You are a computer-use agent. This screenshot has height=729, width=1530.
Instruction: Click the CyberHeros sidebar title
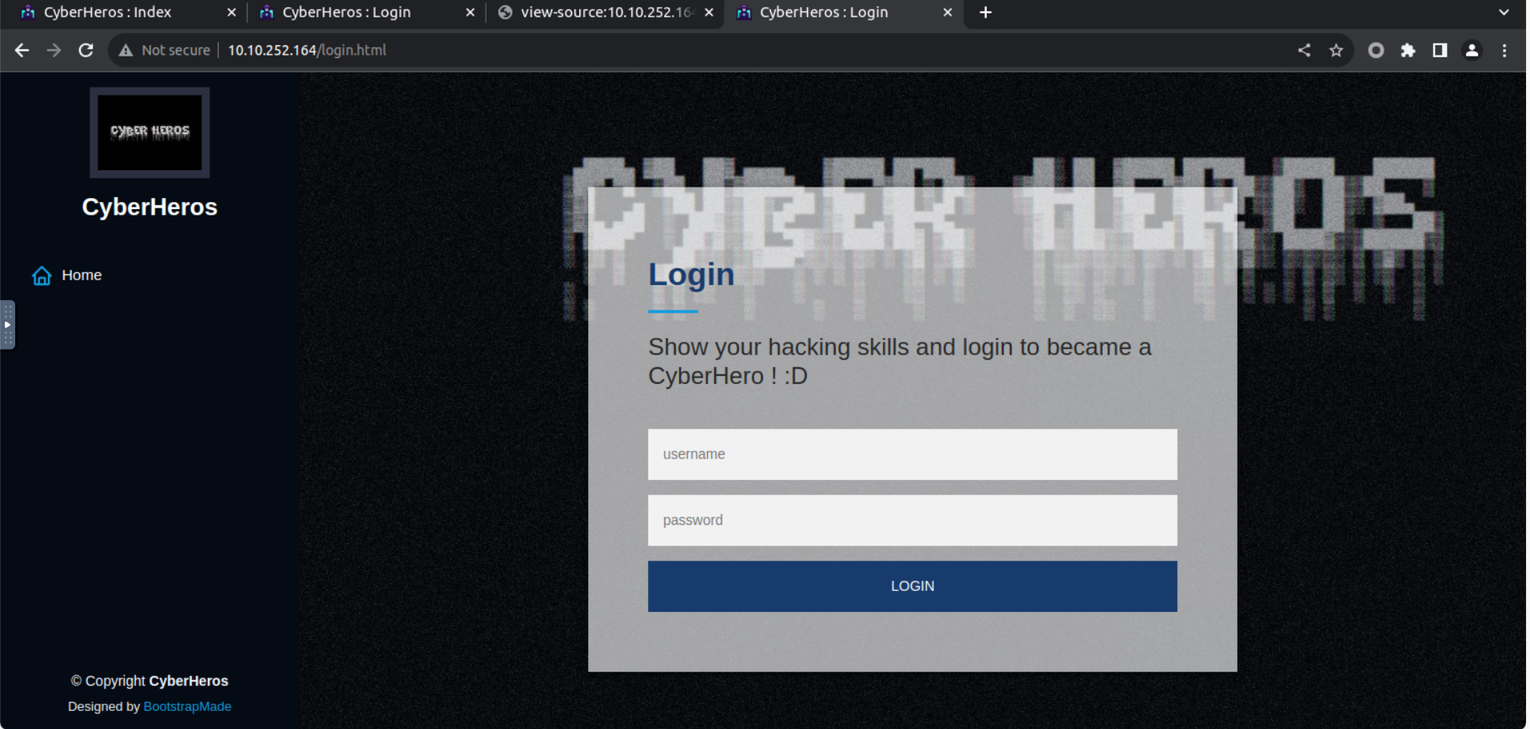pos(150,207)
